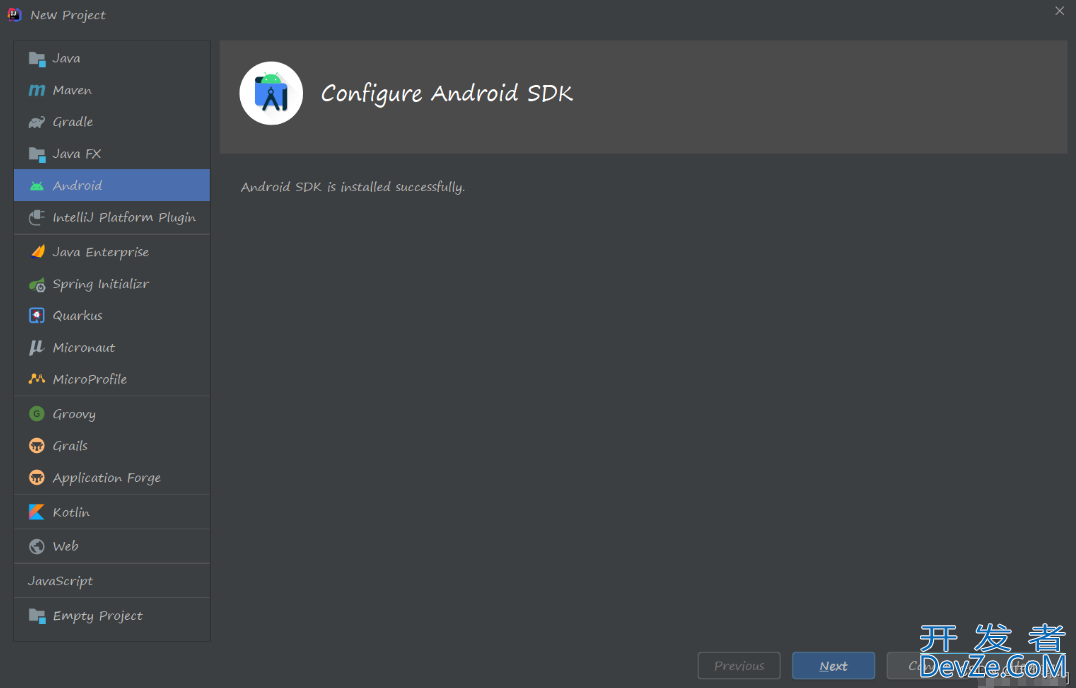Click the MicroProfile wave icon
The height and width of the screenshot is (688, 1076).
pos(37,379)
